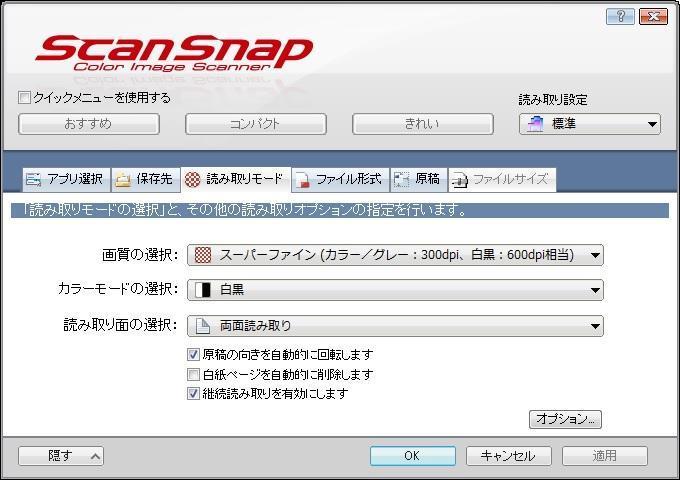
Task: Switch to the ファイル形式 tab
Action: pos(340,179)
